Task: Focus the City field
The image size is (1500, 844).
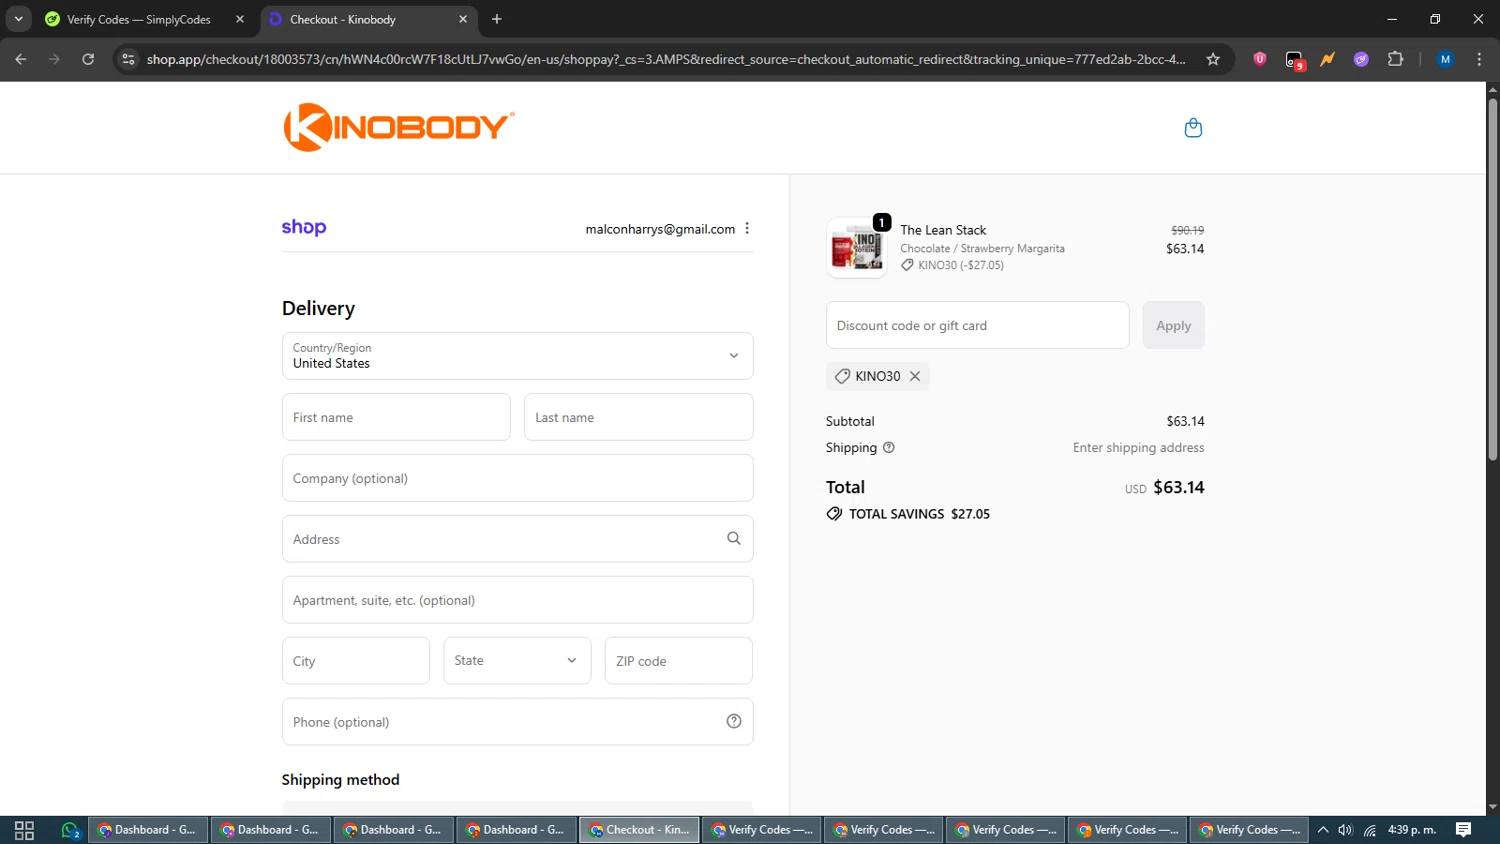Action: [356, 661]
